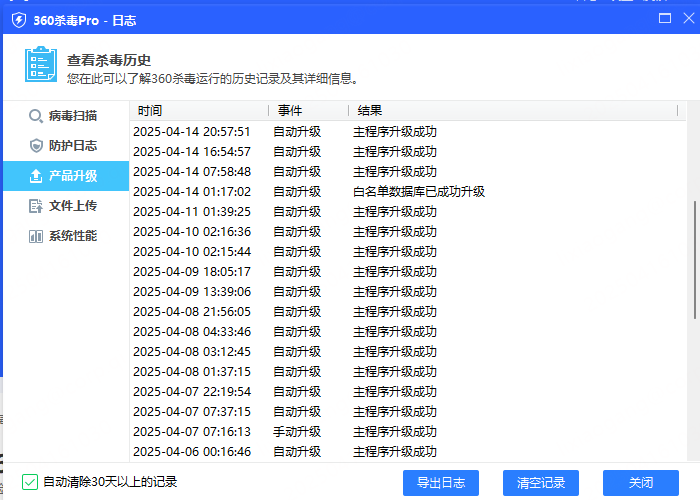Switch to the 文件上传 tab
Screen dimensions: 700x500
coord(66,206)
